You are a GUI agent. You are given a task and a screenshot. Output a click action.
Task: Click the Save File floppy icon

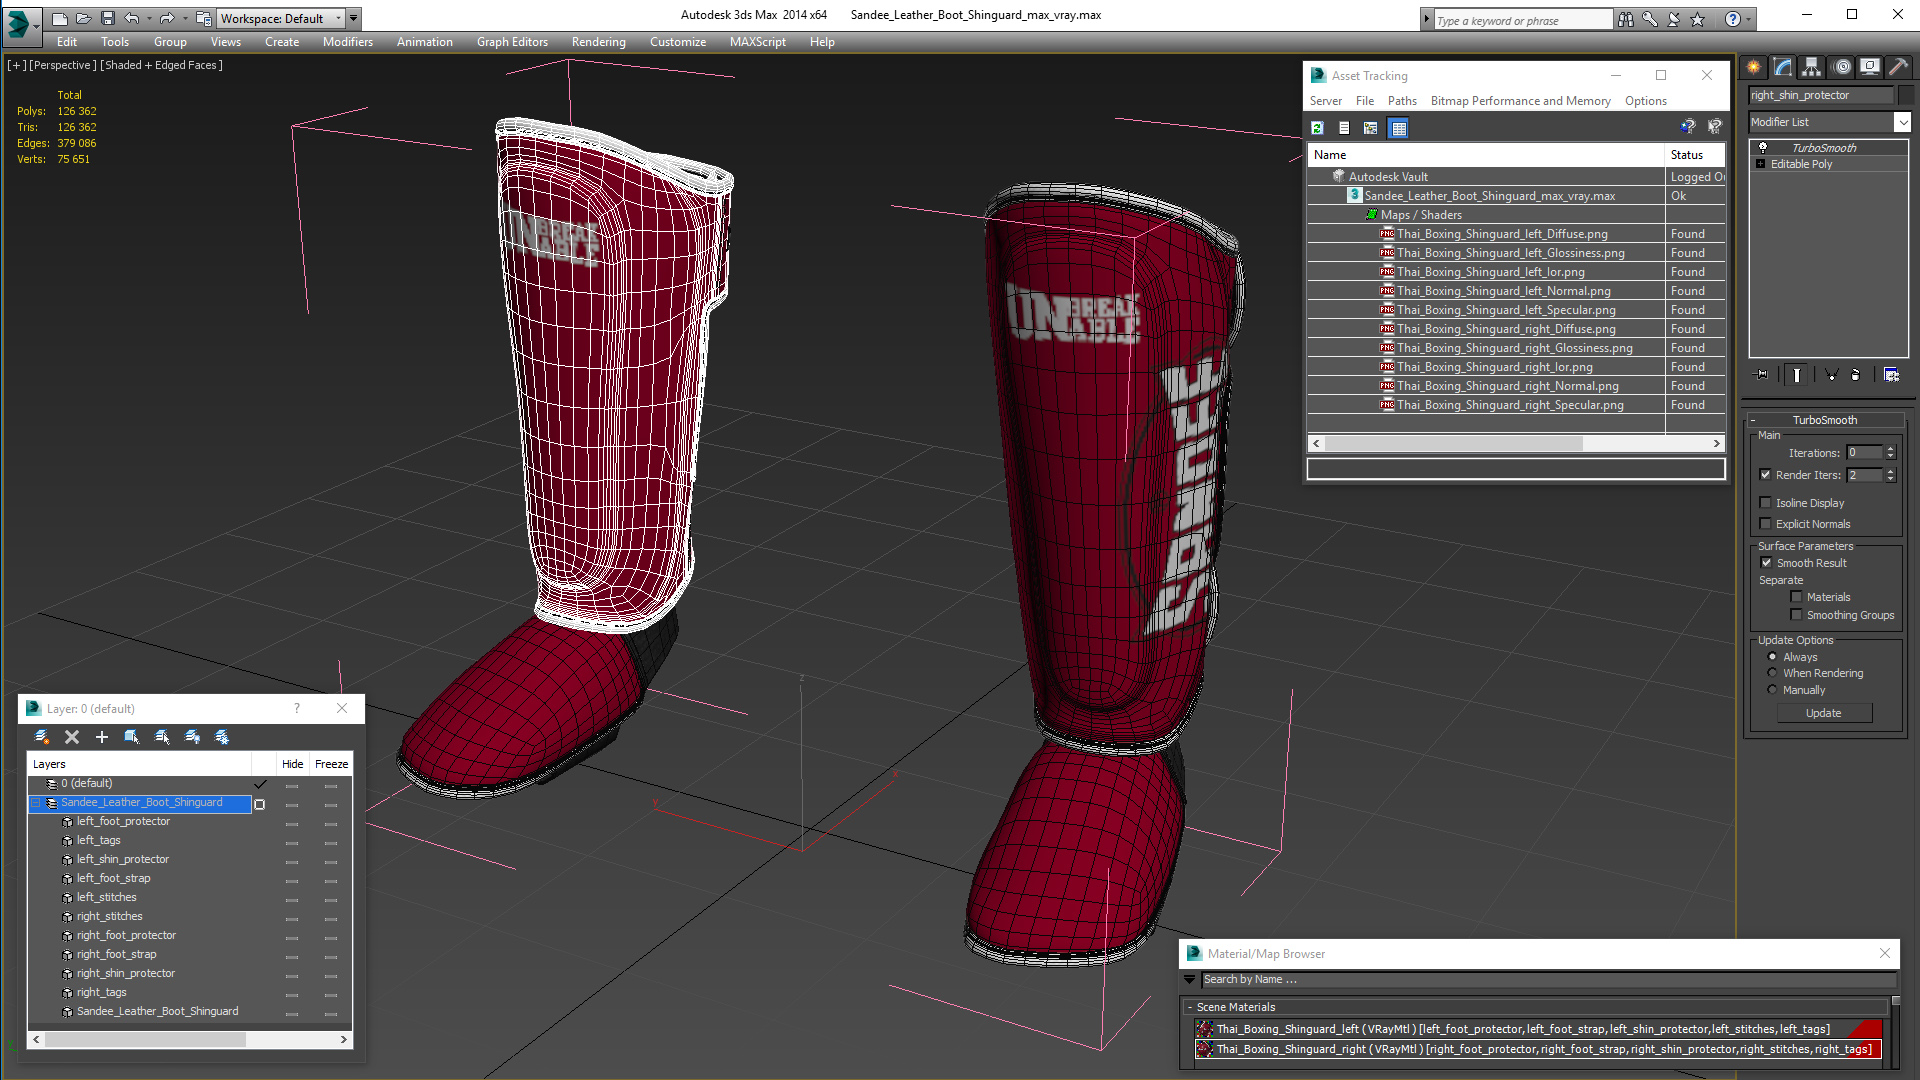(108, 18)
